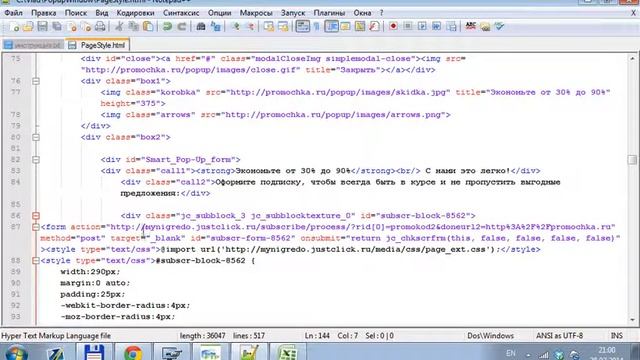Switch to the PageStyle.html tab
Image resolution: width=640 pixels, height=360 pixels.
coord(97,45)
